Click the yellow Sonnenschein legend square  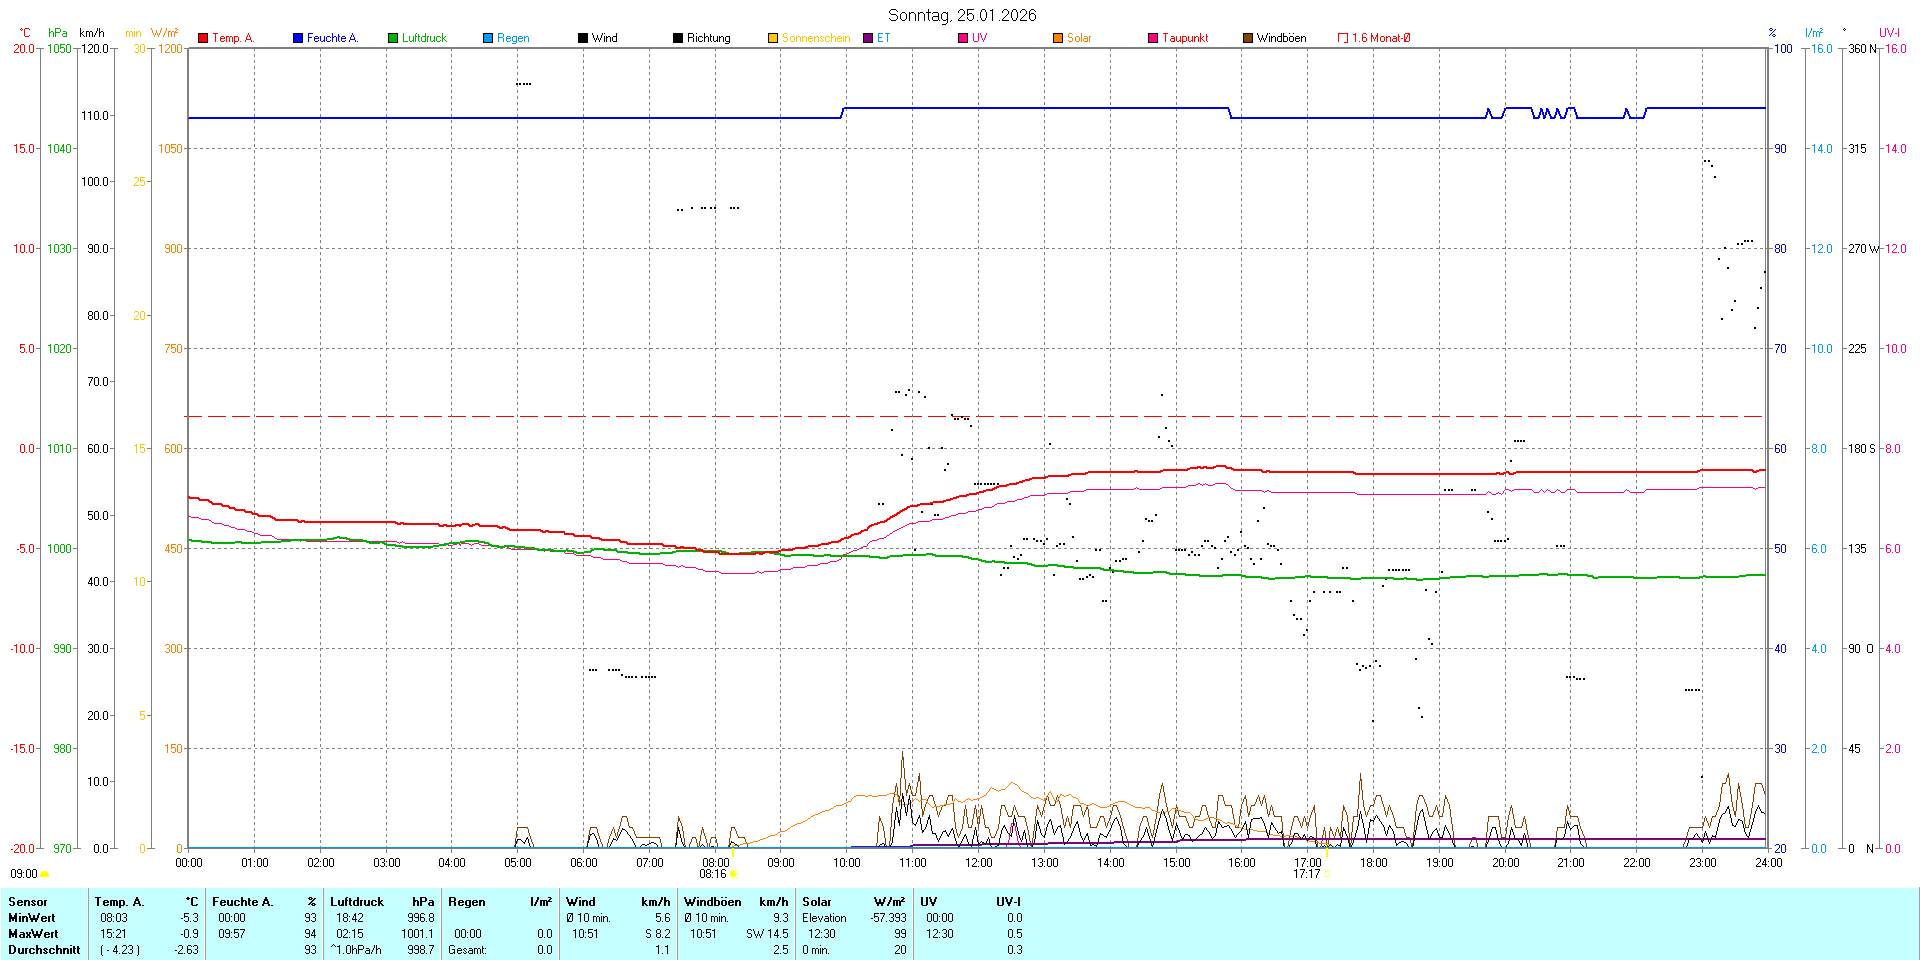(773, 38)
